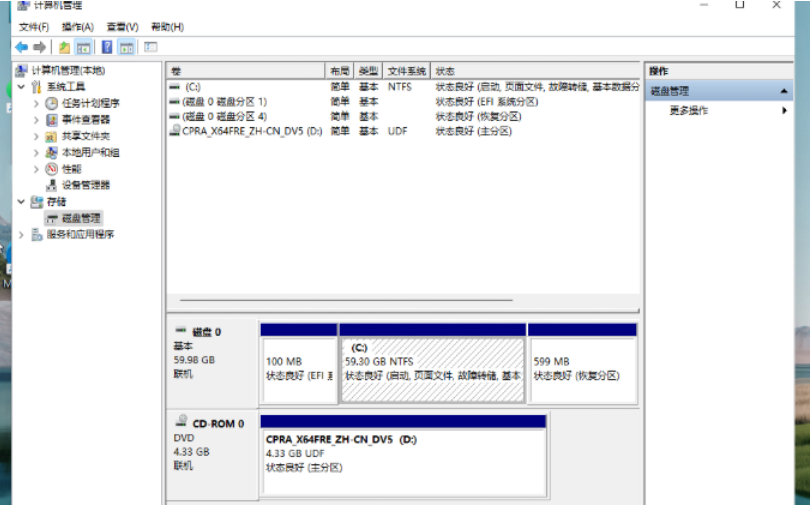
Task: Open the 帮助(H) menu
Action: coord(167,27)
